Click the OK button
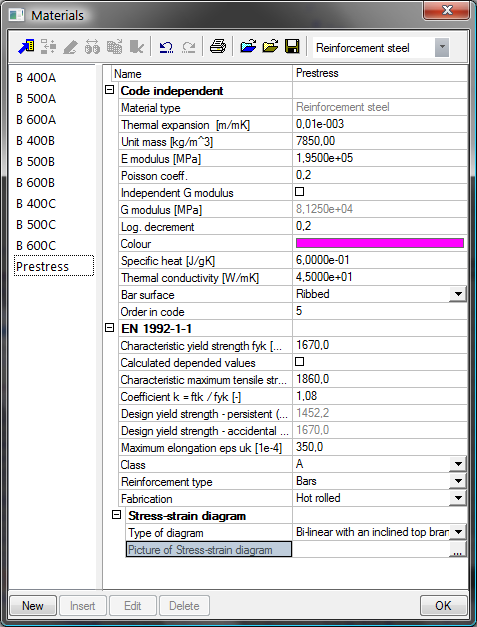 [x=443, y=606]
